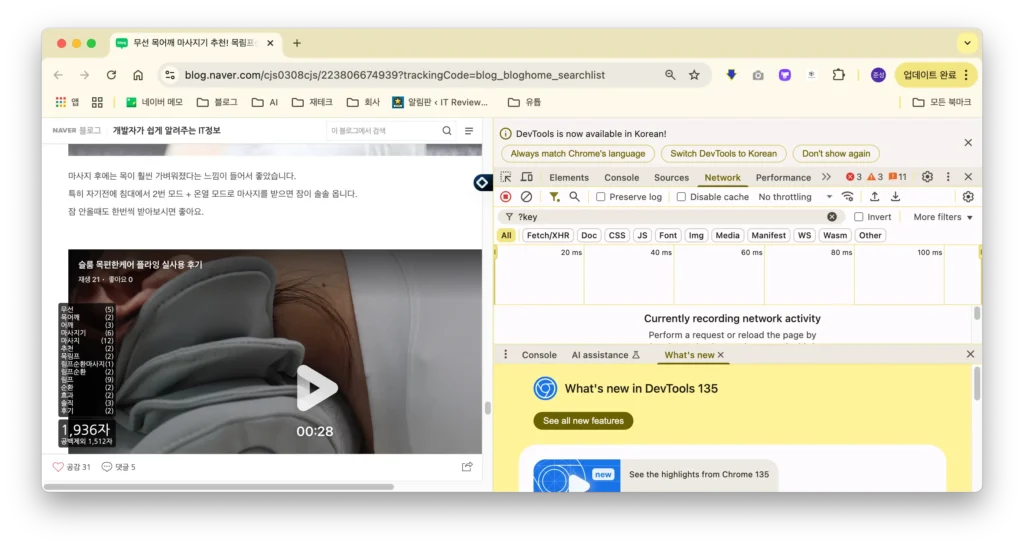Check the Invert filter checkbox

pyautogui.click(x=859, y=217)
